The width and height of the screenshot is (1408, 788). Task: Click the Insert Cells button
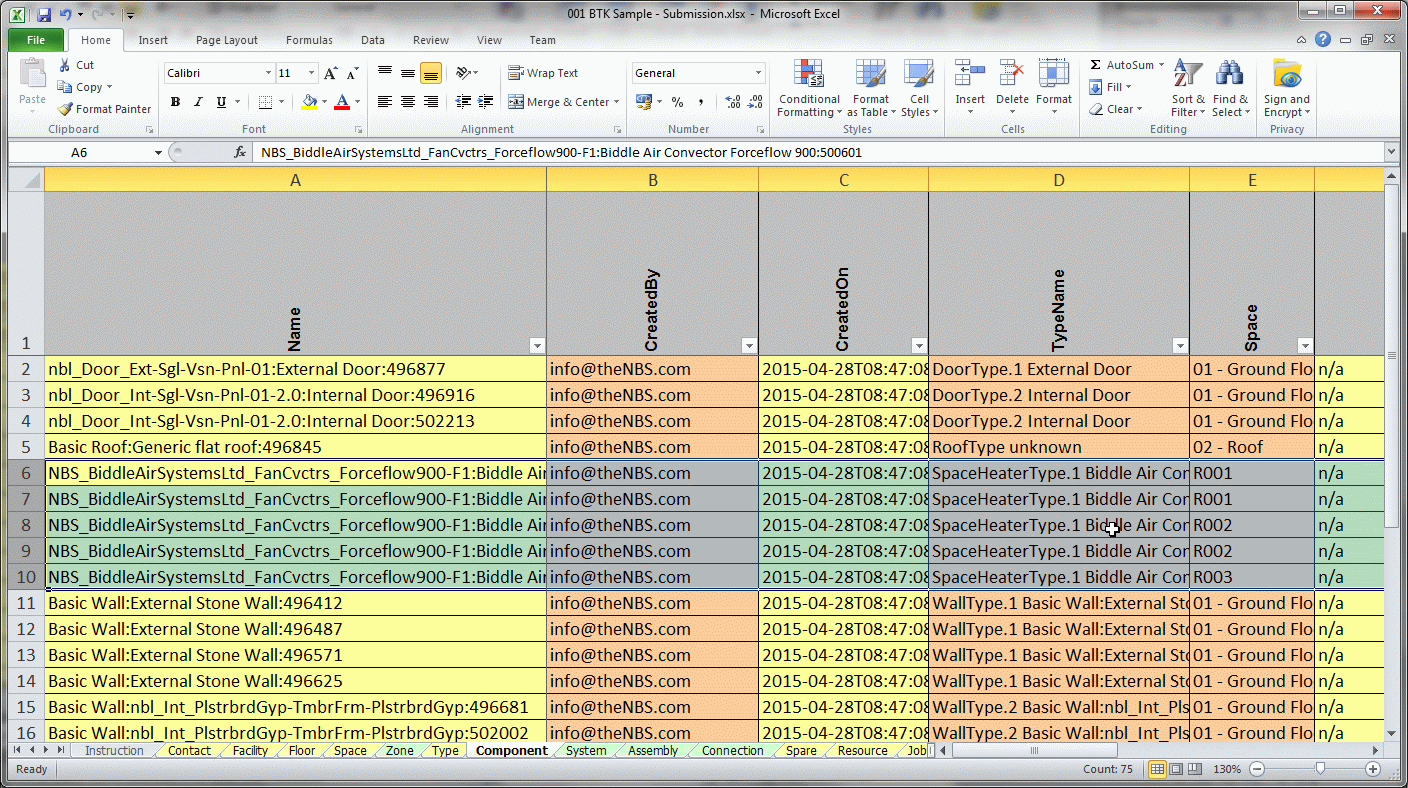[969, 88]
